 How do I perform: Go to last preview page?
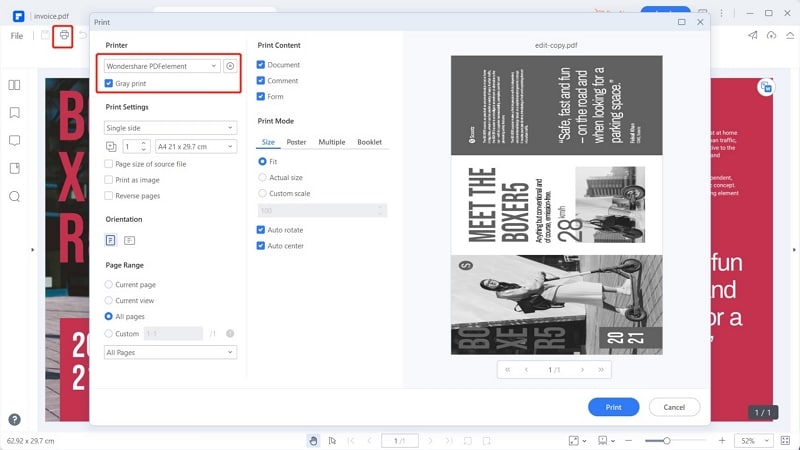(601, 369)
